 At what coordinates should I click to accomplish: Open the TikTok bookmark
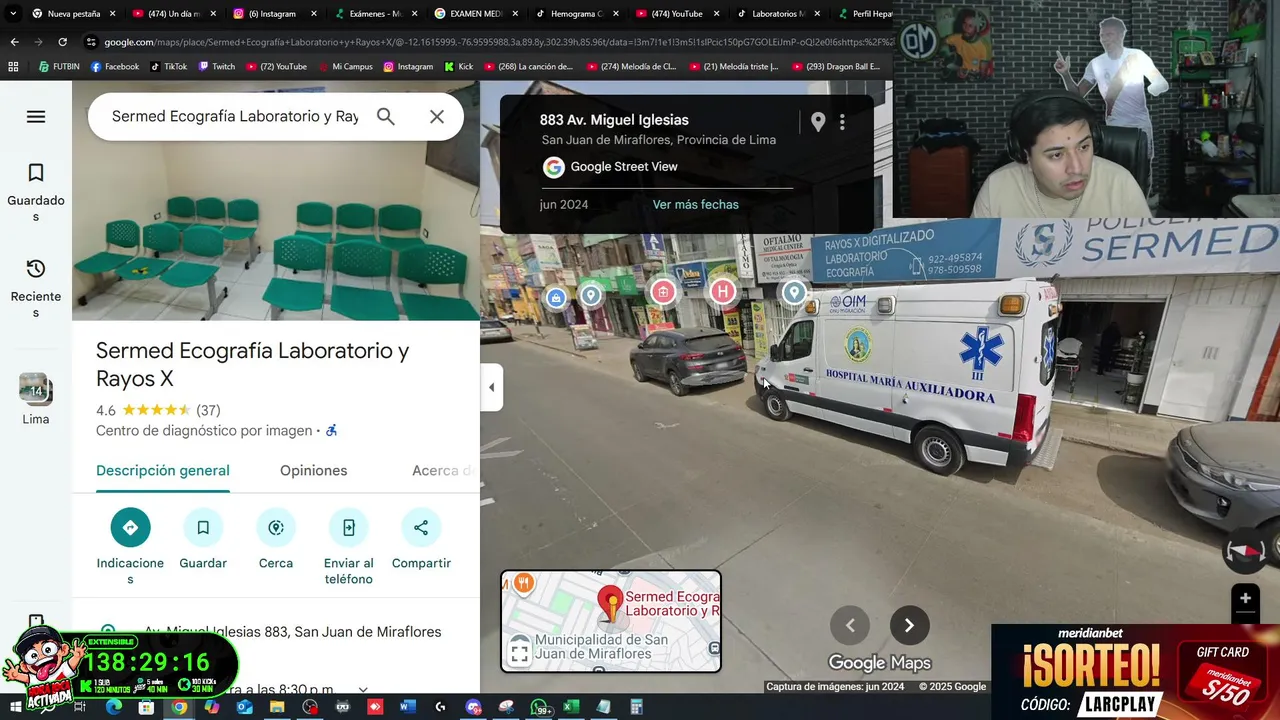pyautogui.click(x=168, y=67)
